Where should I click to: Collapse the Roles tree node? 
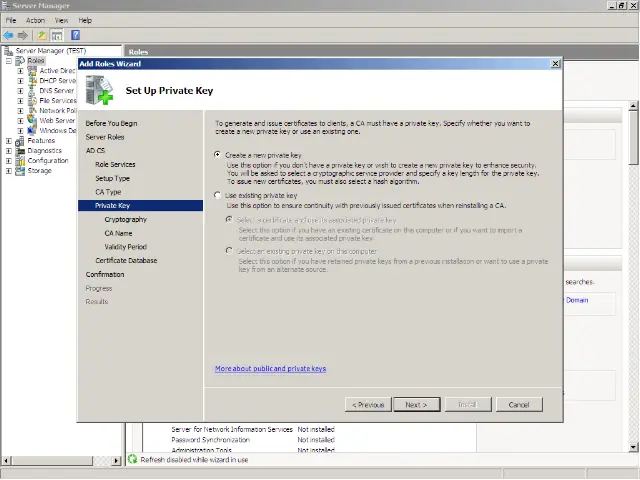pyautogui.click(x=9, y=61)
